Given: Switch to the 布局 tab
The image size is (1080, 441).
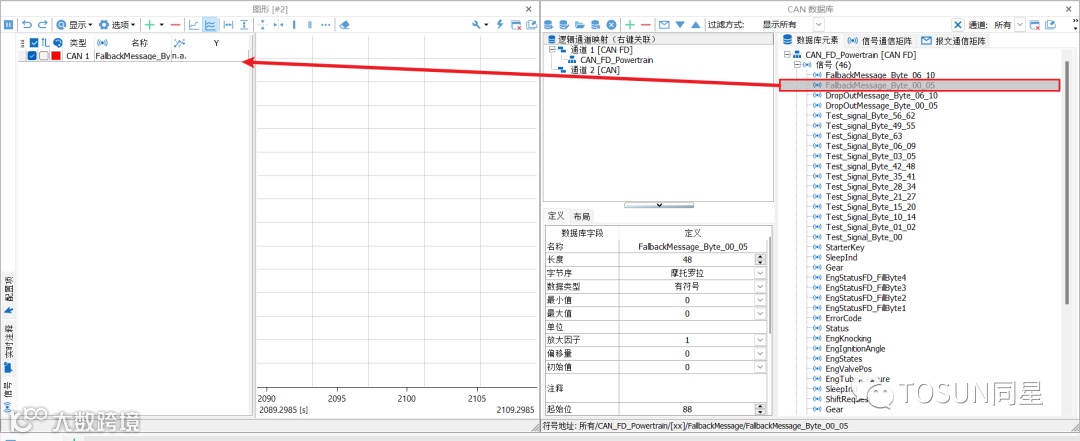Looking at the screenshot, I should click(x=582, y=216).
